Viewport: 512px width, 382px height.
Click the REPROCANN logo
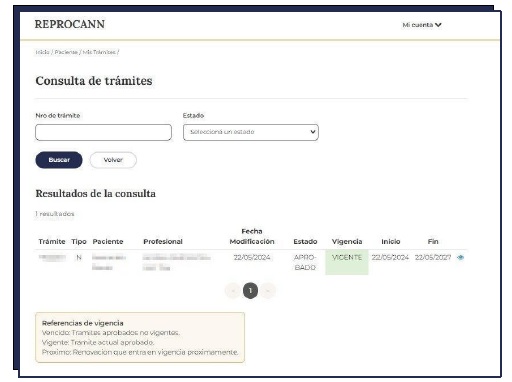(70, 24)
